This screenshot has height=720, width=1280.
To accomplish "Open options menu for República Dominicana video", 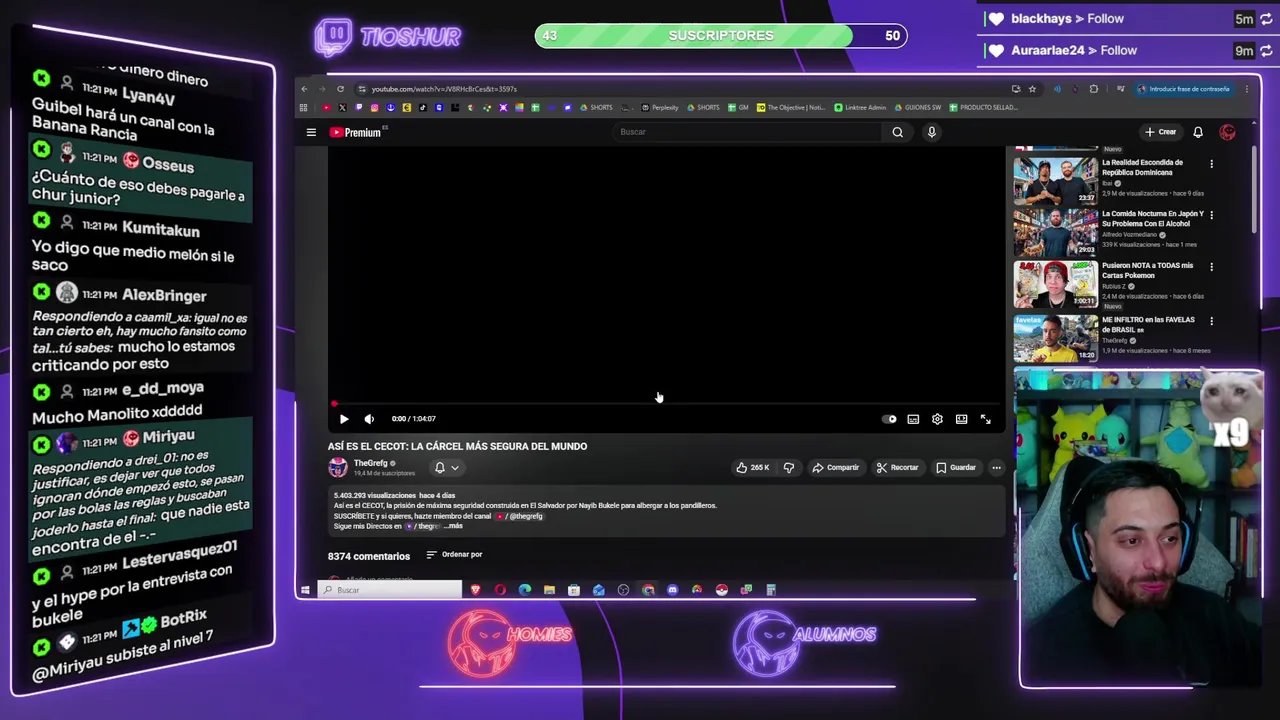I will (x=1211, y=164).
